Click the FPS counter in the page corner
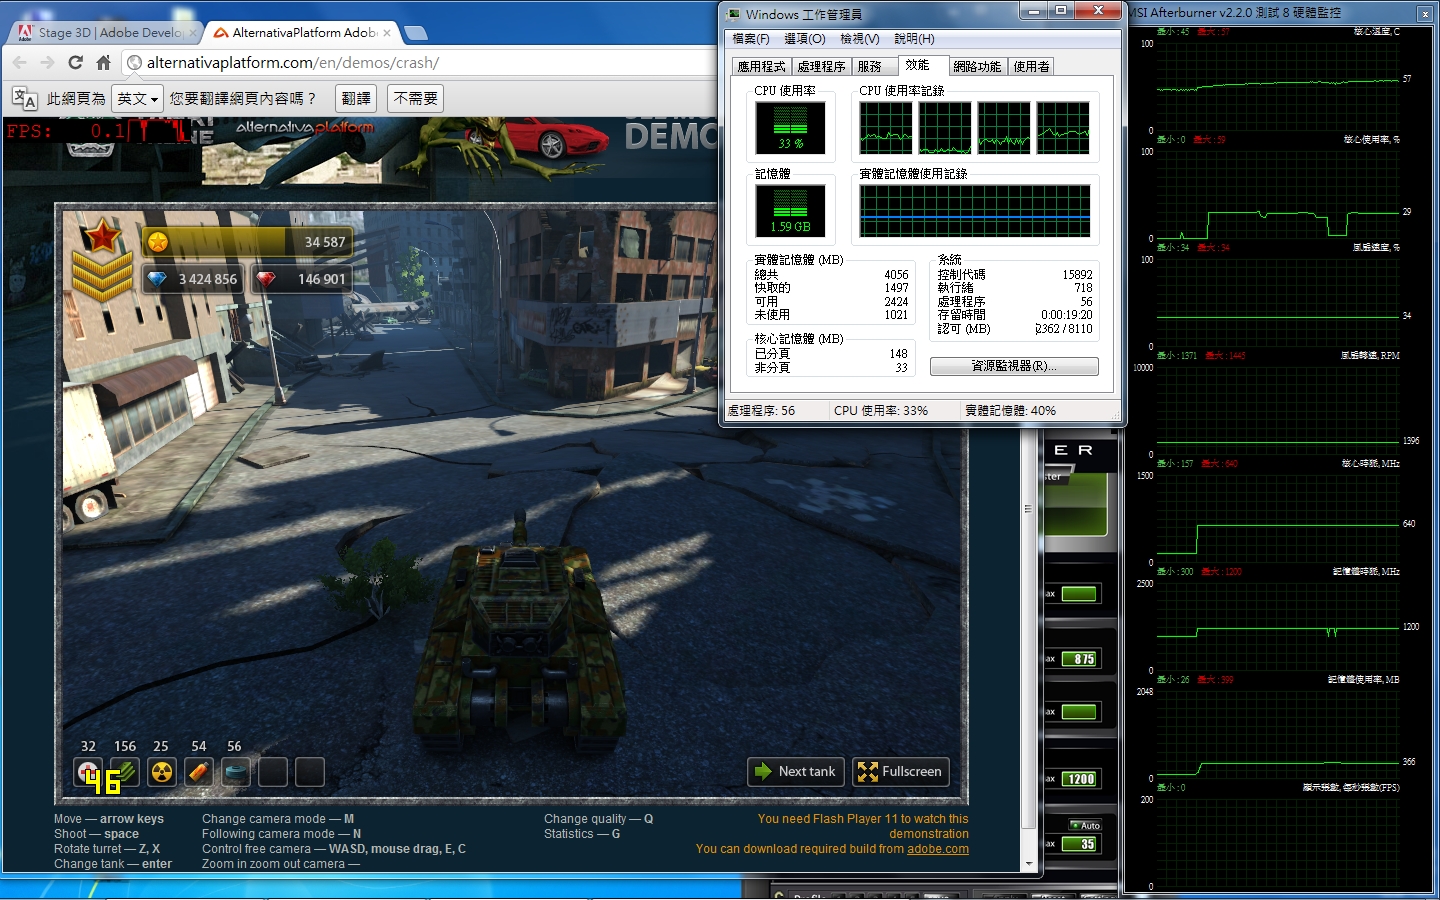 [x=95, y=131]
